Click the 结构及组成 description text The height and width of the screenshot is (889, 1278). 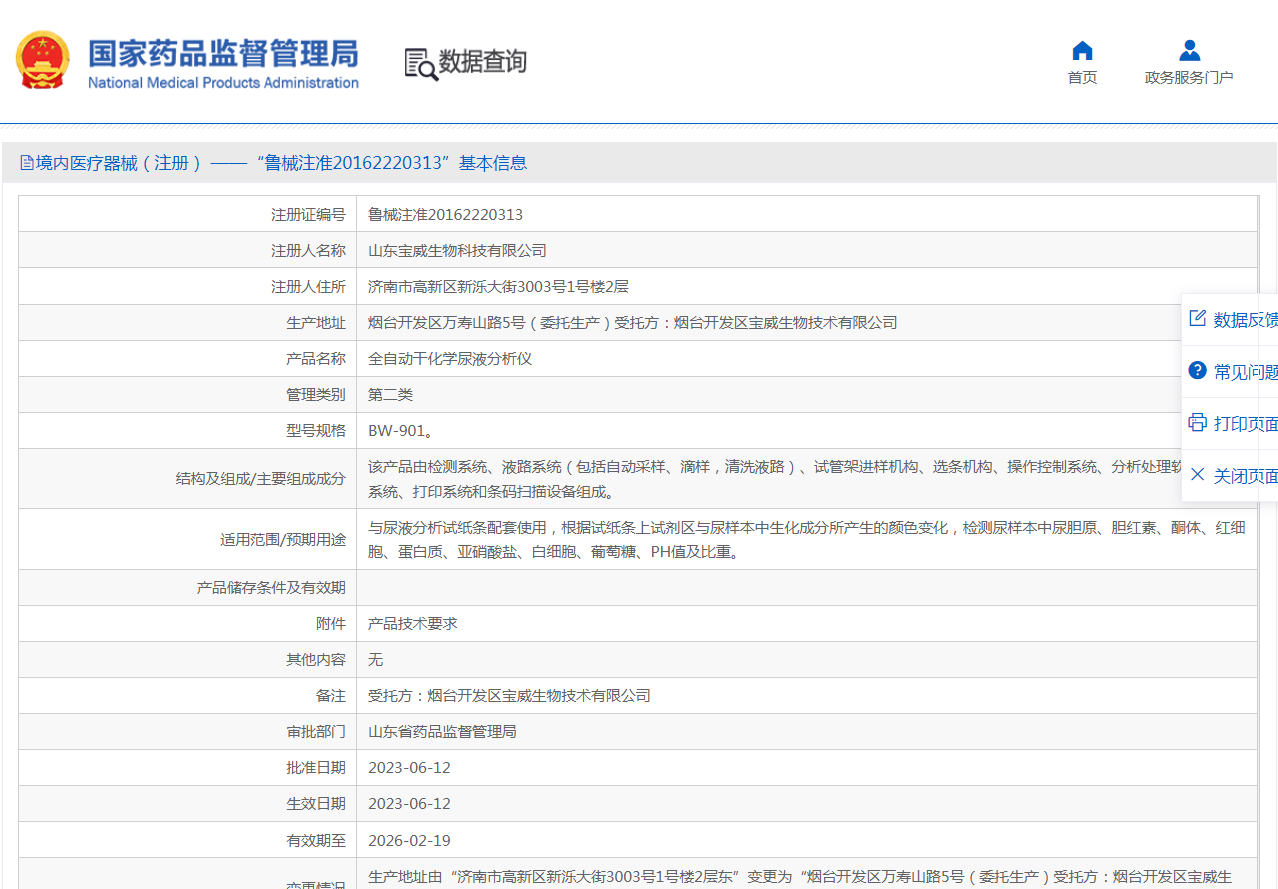[776, 479]
